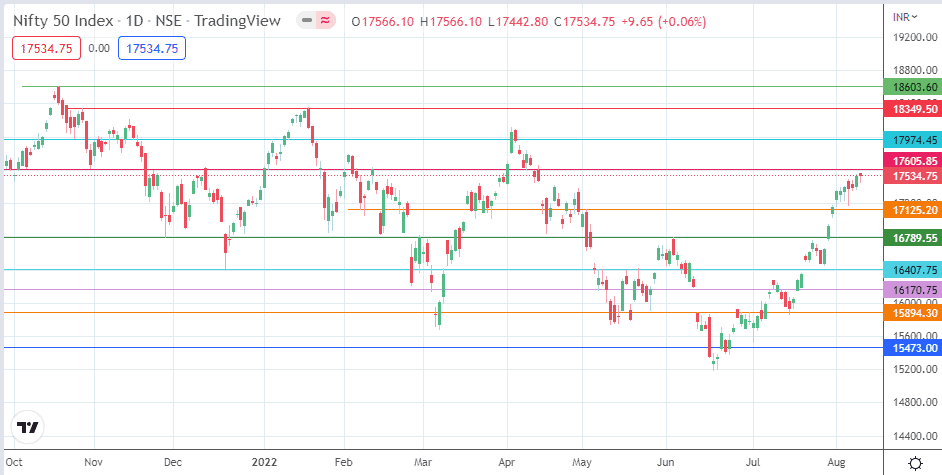This screenshot has width=942, height=475.
Task: Click the 14400.00 price scale tick
Action: click(913, 435)
